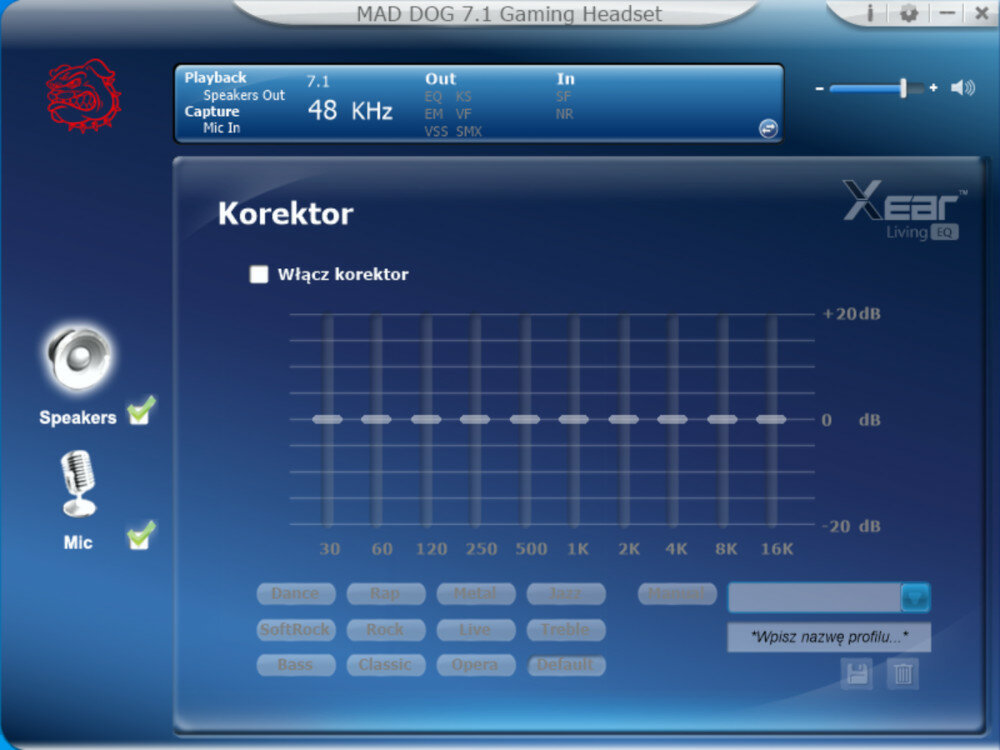Click the 48 KHz sample rate text
Screen dimensions: 1000x750
click(x=350, y=111)
